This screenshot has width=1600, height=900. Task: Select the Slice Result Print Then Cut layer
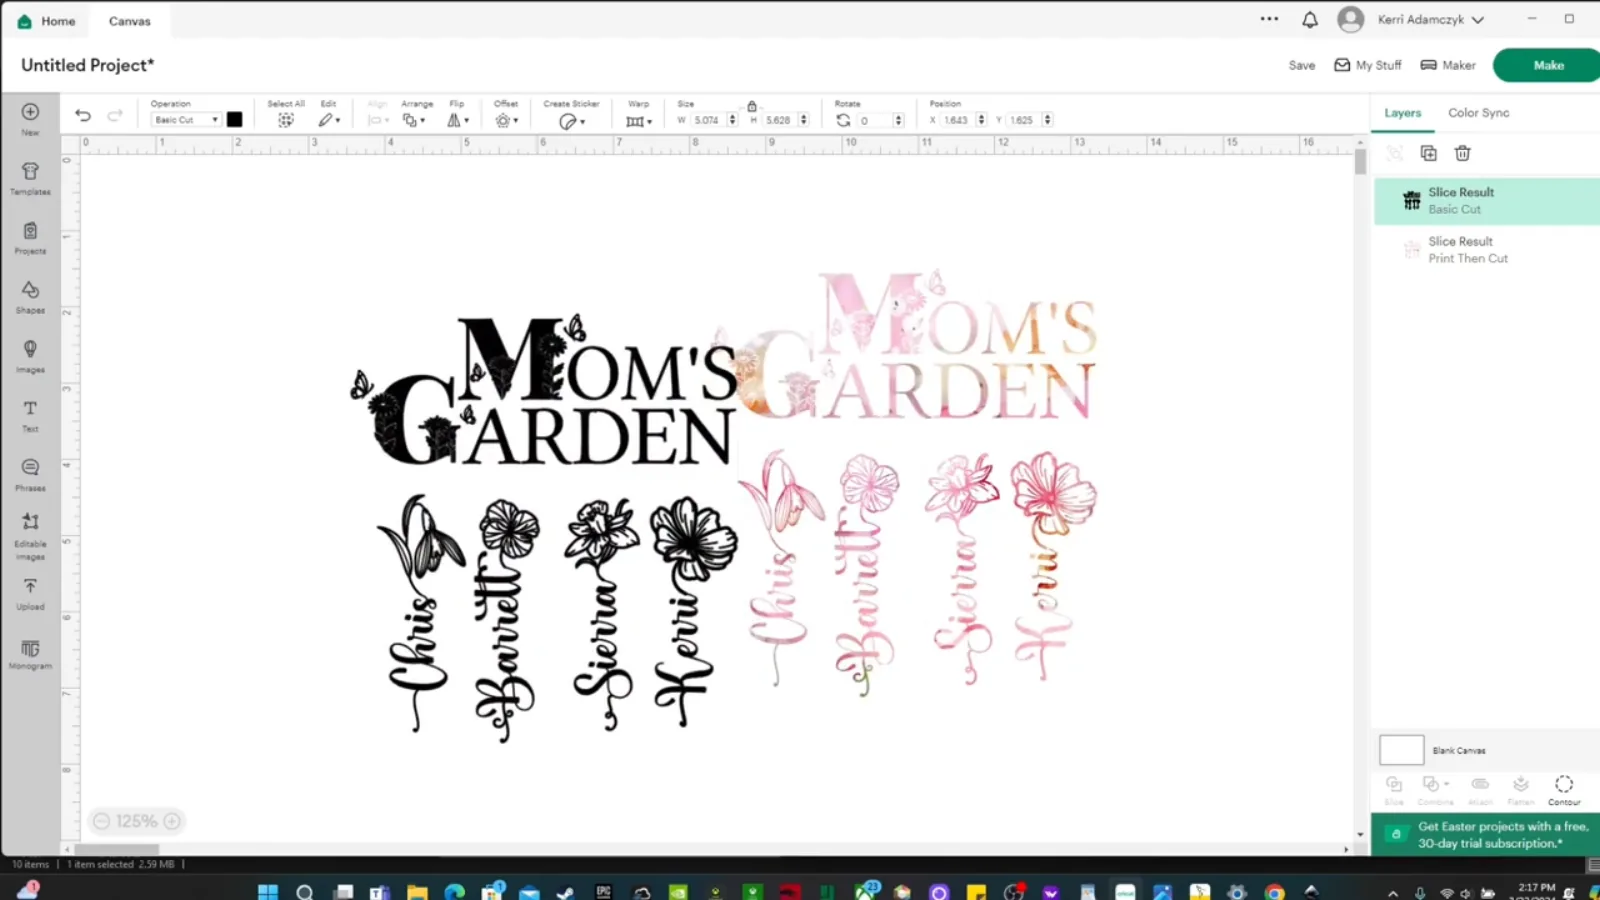click(1486, 249)
